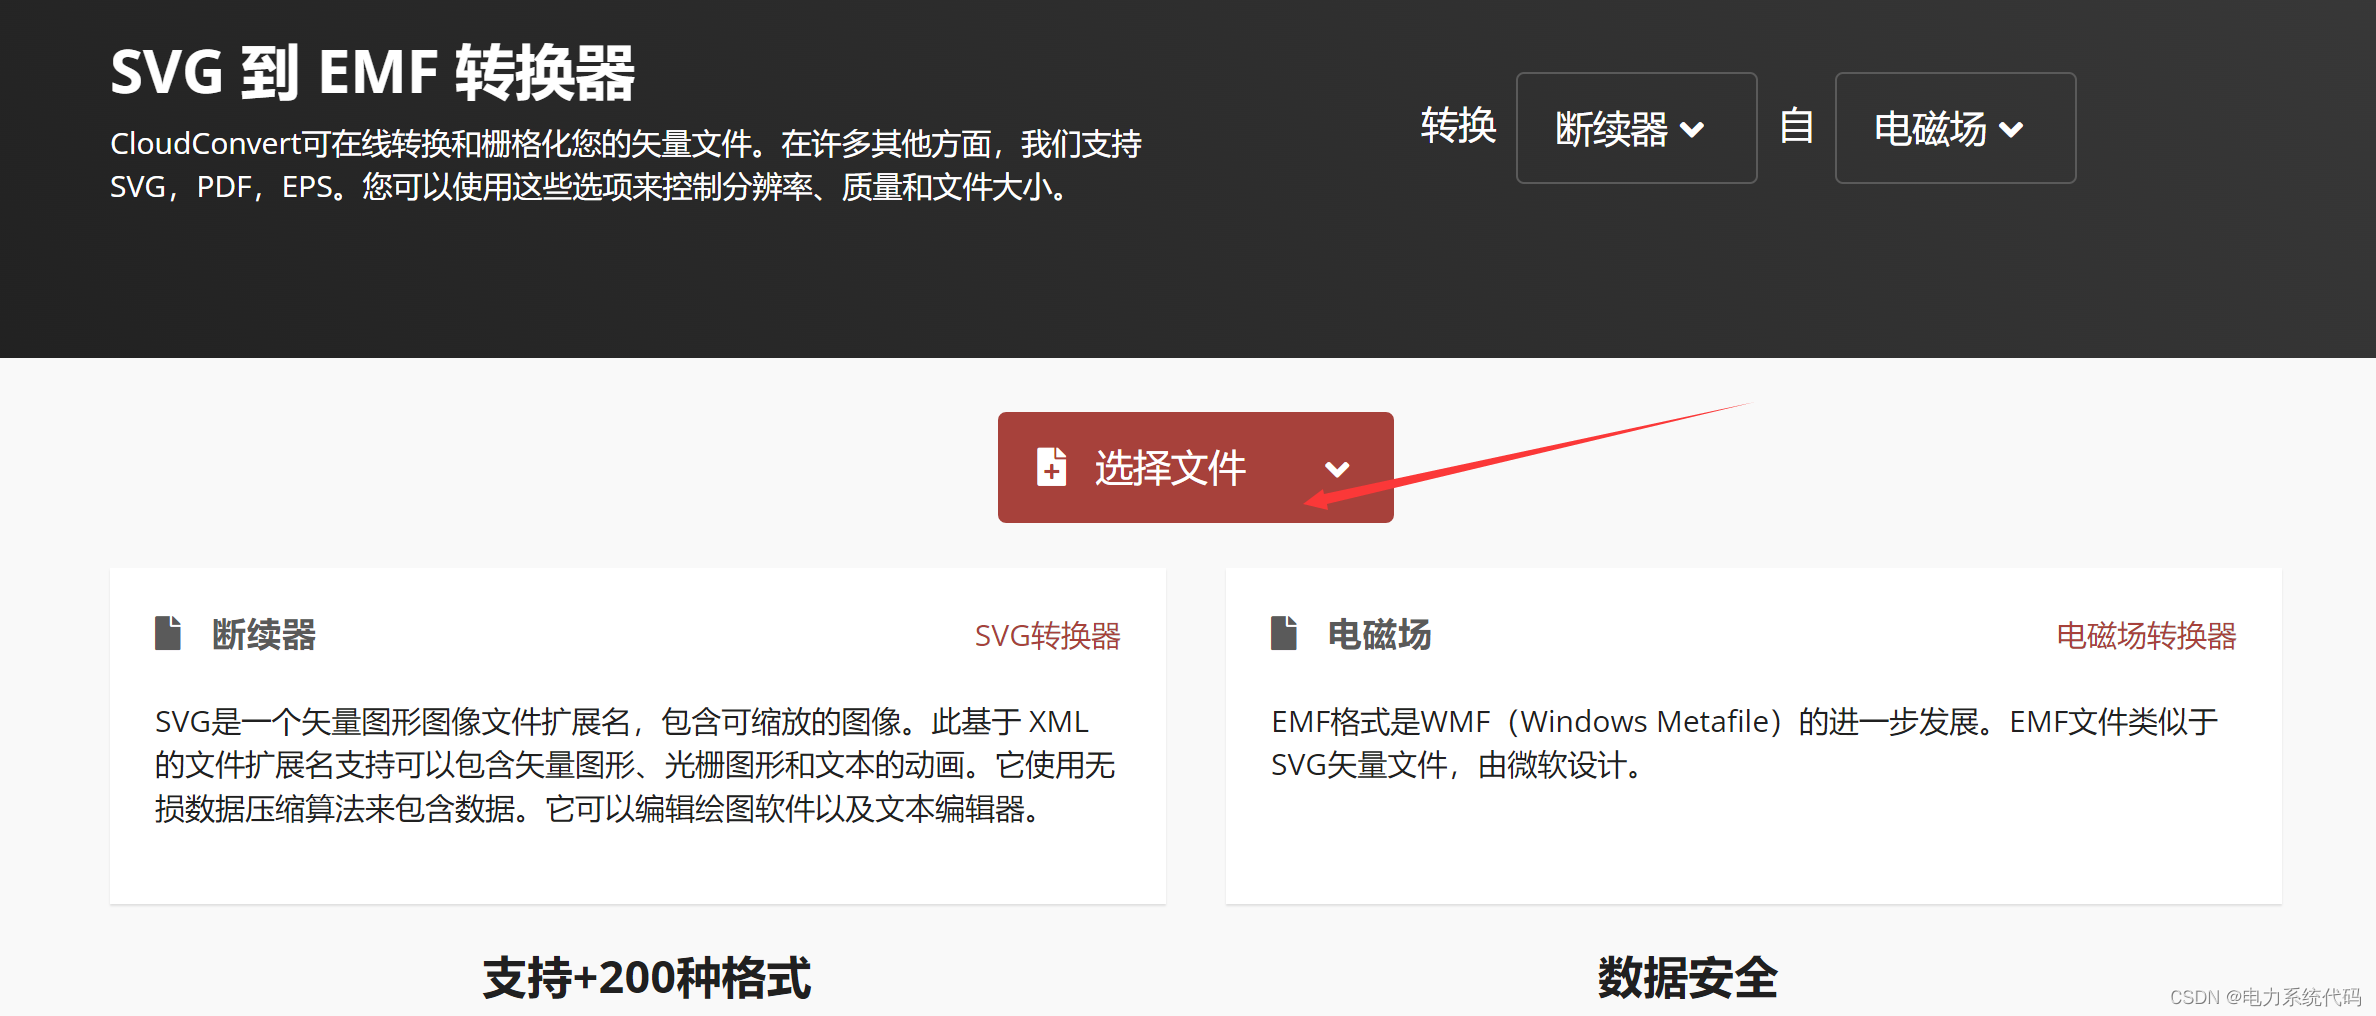
Task: Open the SVG转换器 link
Action: [1048, 635]
